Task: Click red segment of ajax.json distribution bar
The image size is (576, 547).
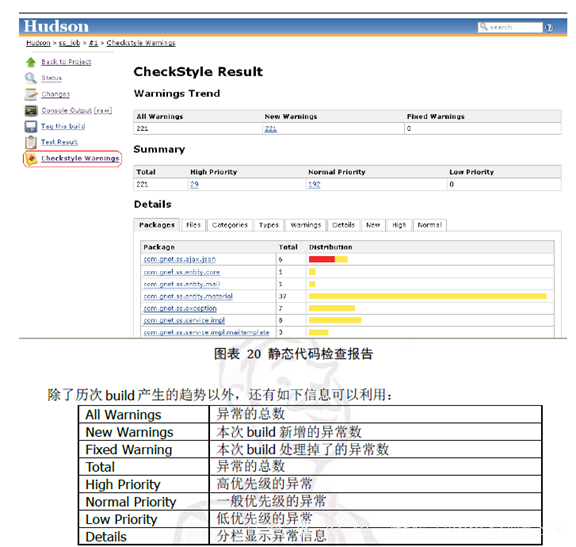Action: pyautogui.click(x=322, y=259)
